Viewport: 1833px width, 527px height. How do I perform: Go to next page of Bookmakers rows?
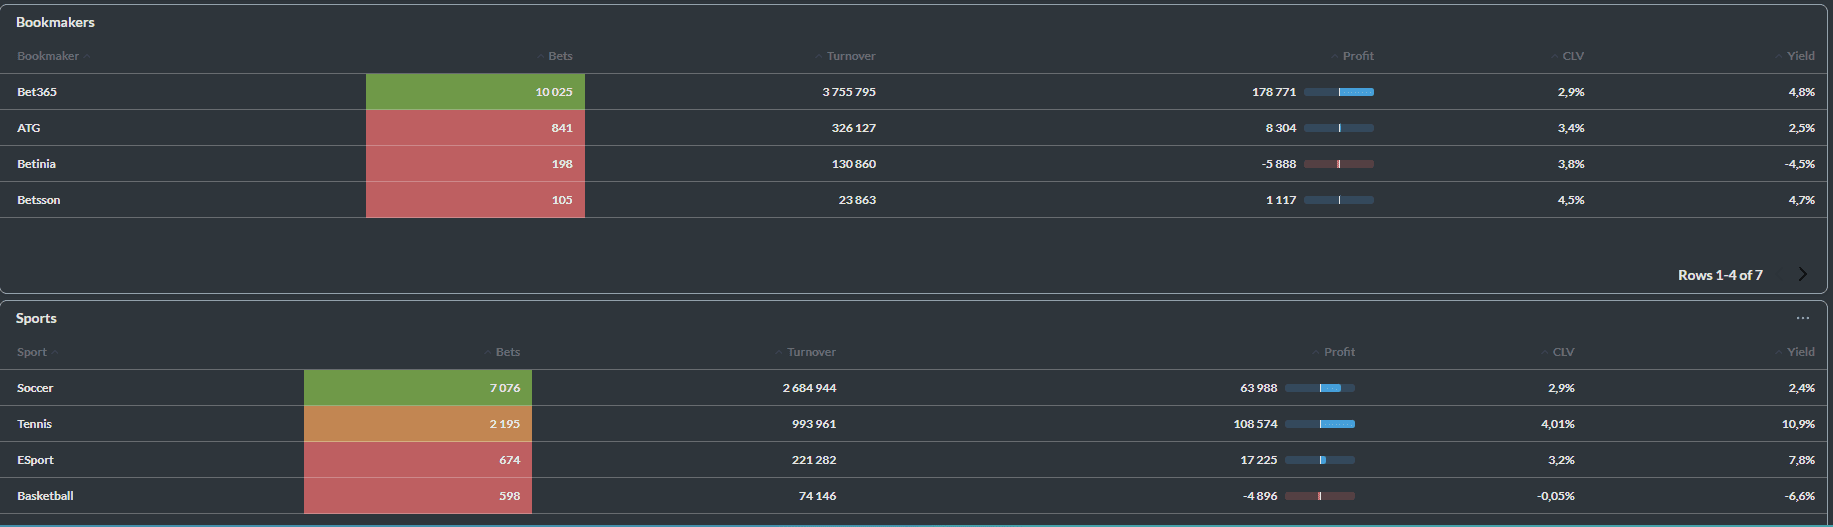(1802, 275)
